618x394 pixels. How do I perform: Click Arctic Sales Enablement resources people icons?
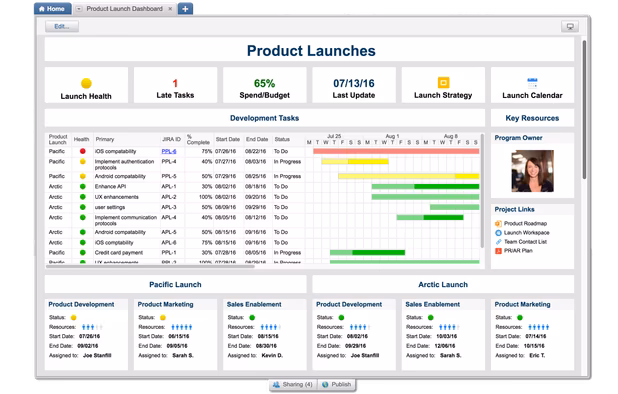[x=449, y=327]
